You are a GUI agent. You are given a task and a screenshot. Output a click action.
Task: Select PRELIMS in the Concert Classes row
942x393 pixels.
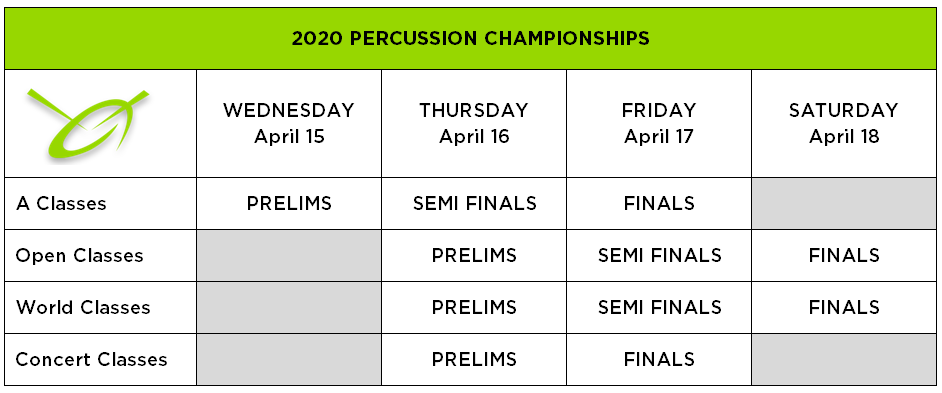(474, 359)
